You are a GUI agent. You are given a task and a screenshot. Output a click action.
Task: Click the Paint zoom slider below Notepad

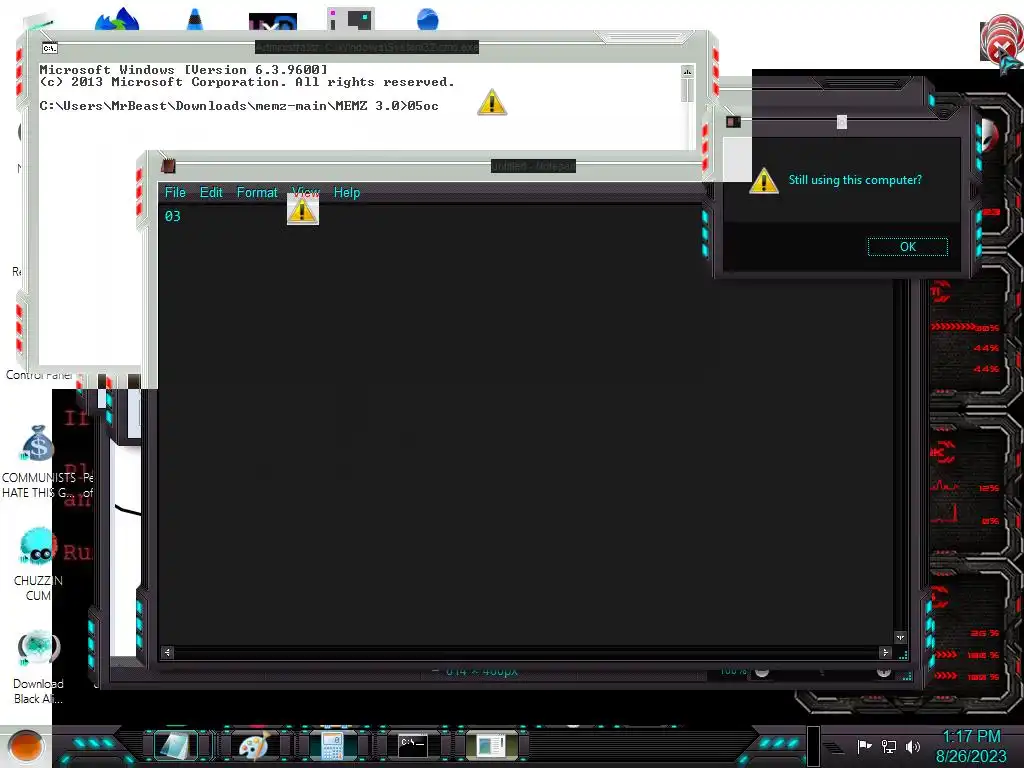(x=823, y=671)
